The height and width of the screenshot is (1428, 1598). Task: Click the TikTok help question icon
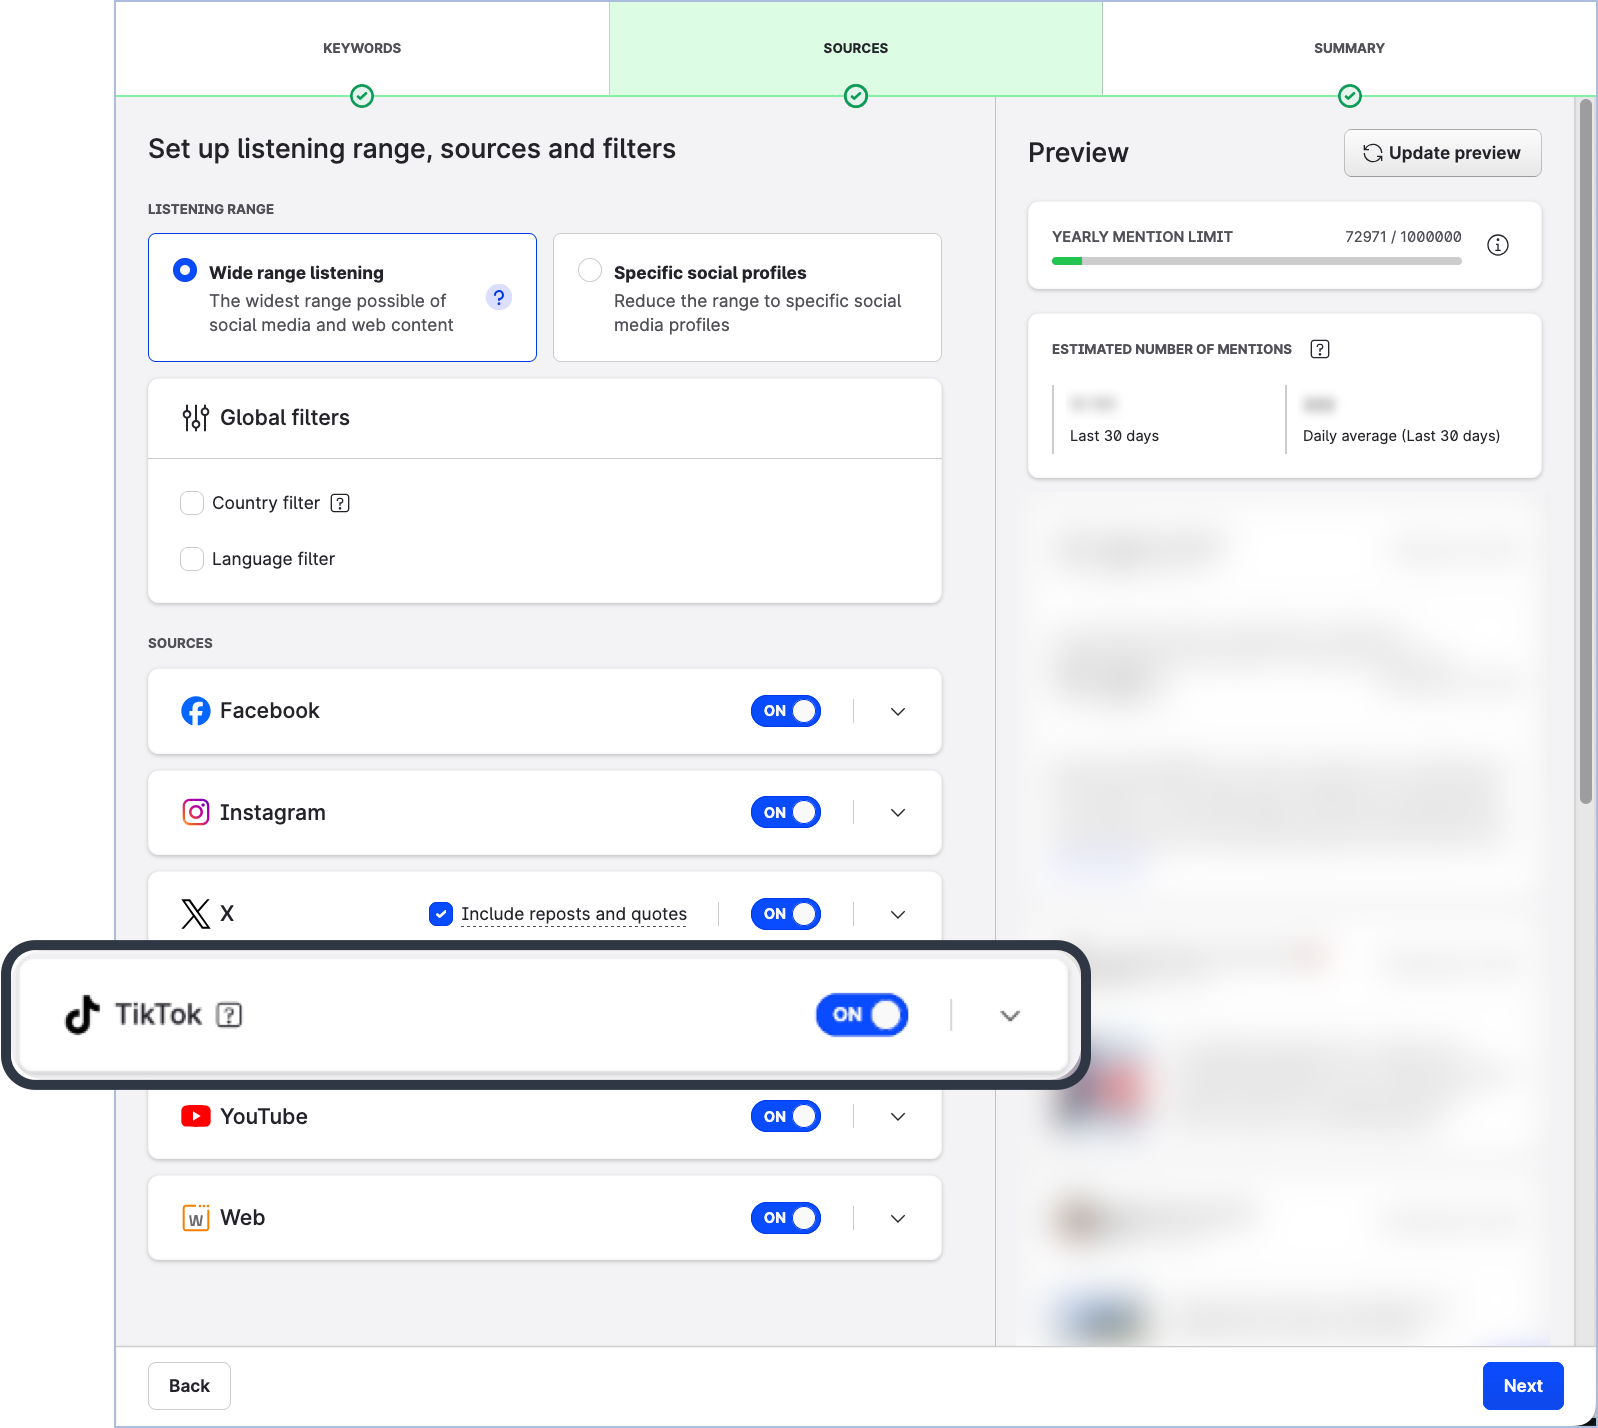point(229,1015)
